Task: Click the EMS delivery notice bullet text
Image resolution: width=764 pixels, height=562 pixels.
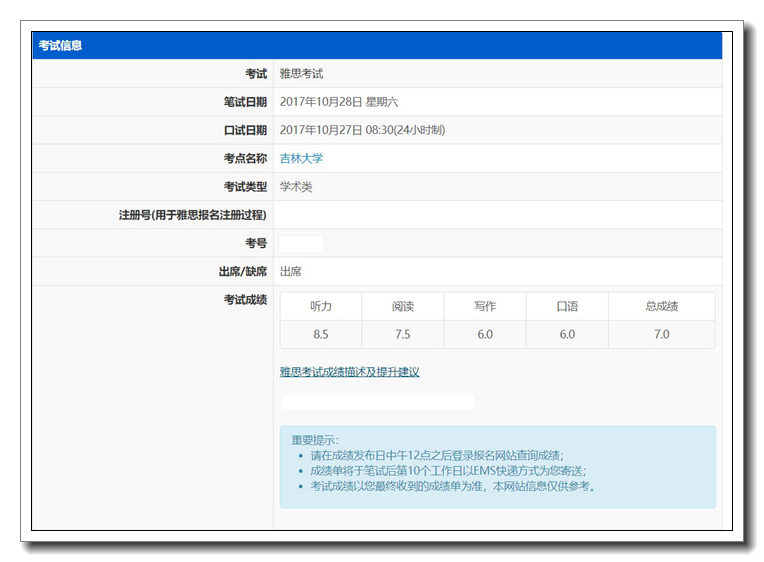Action: pos(447,470)
